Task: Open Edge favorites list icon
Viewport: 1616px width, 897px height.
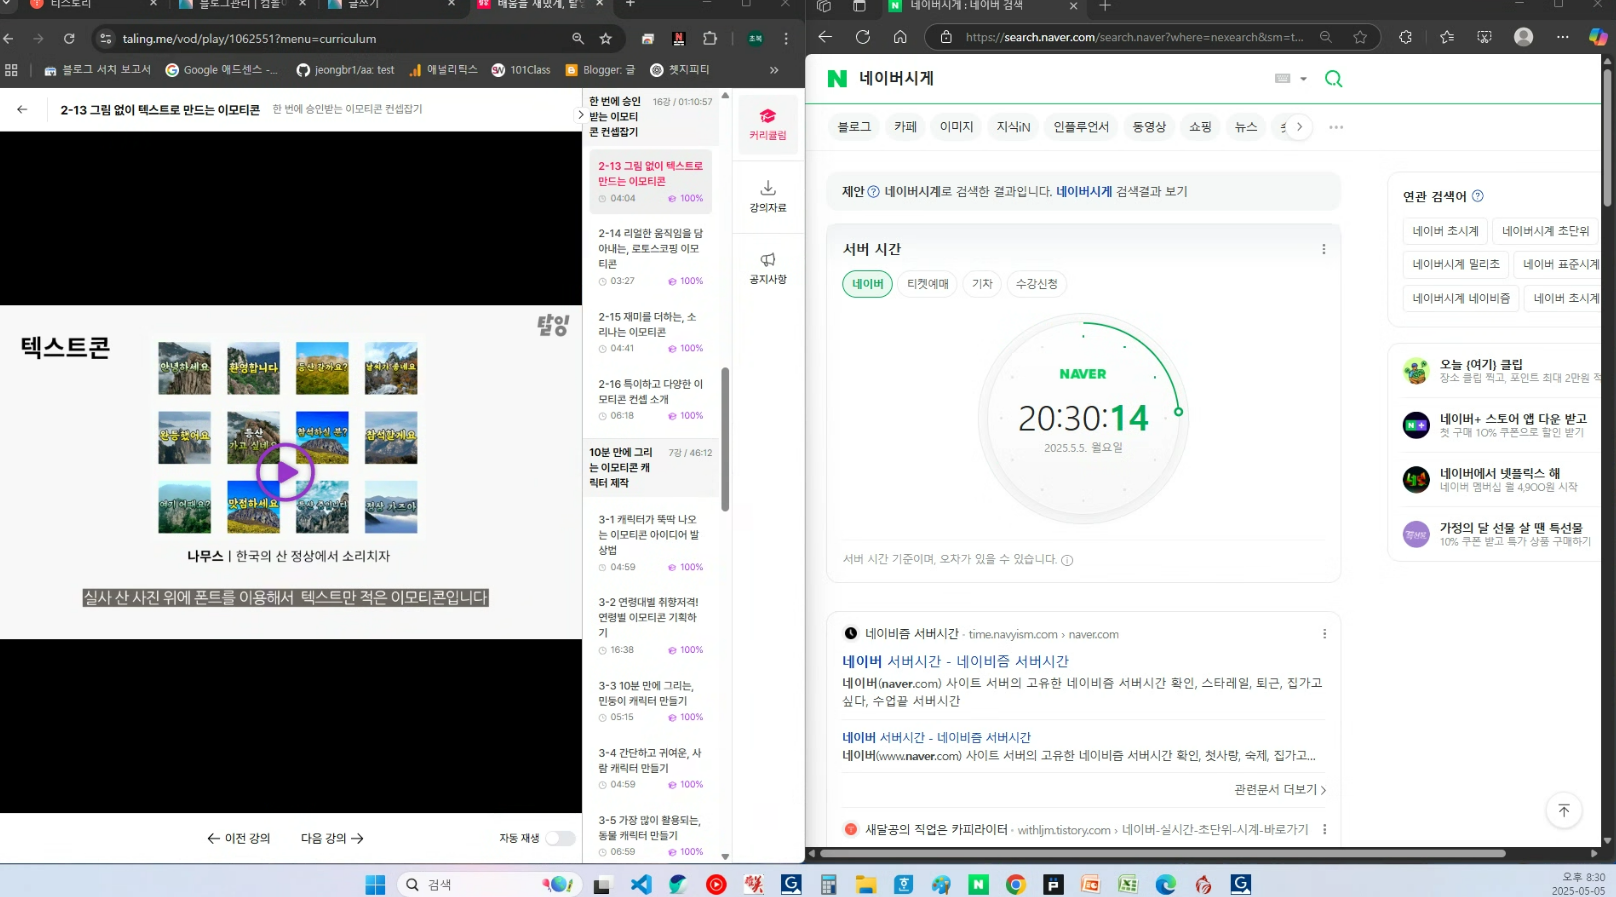Action: [1446, 37]
